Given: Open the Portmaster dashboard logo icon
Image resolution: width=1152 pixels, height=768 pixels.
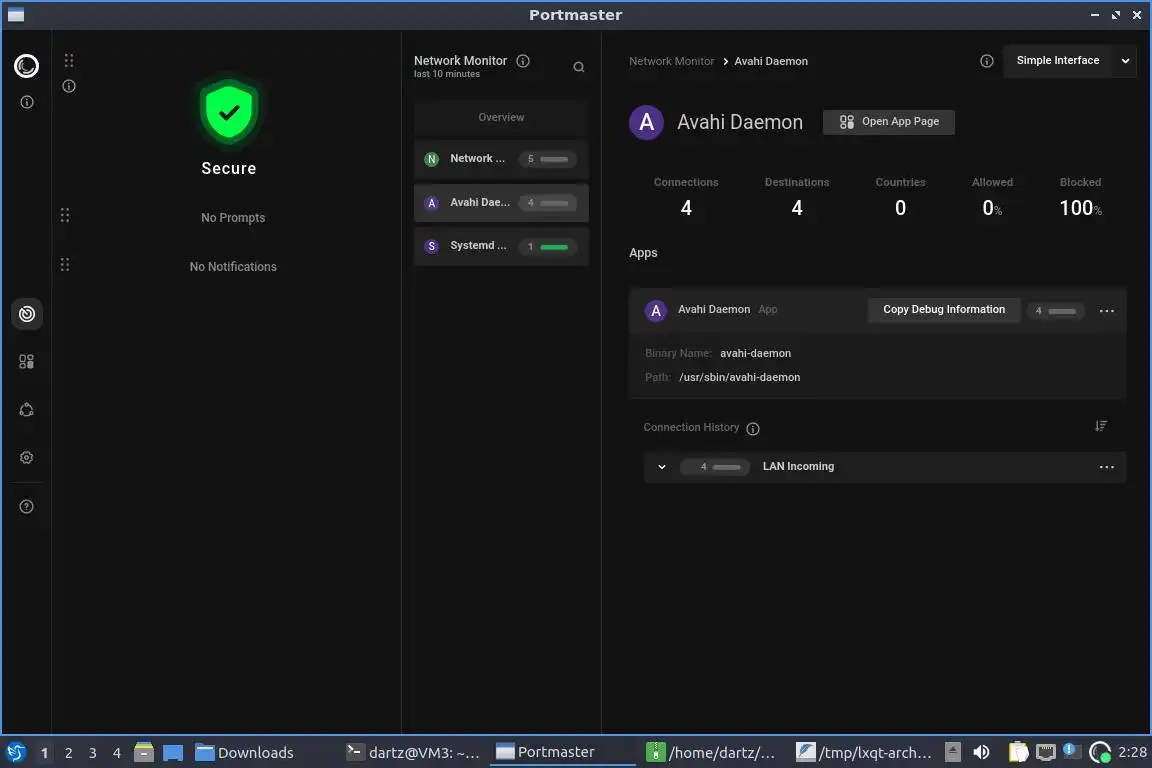Looking at the screenshot, I should point(26,66).
